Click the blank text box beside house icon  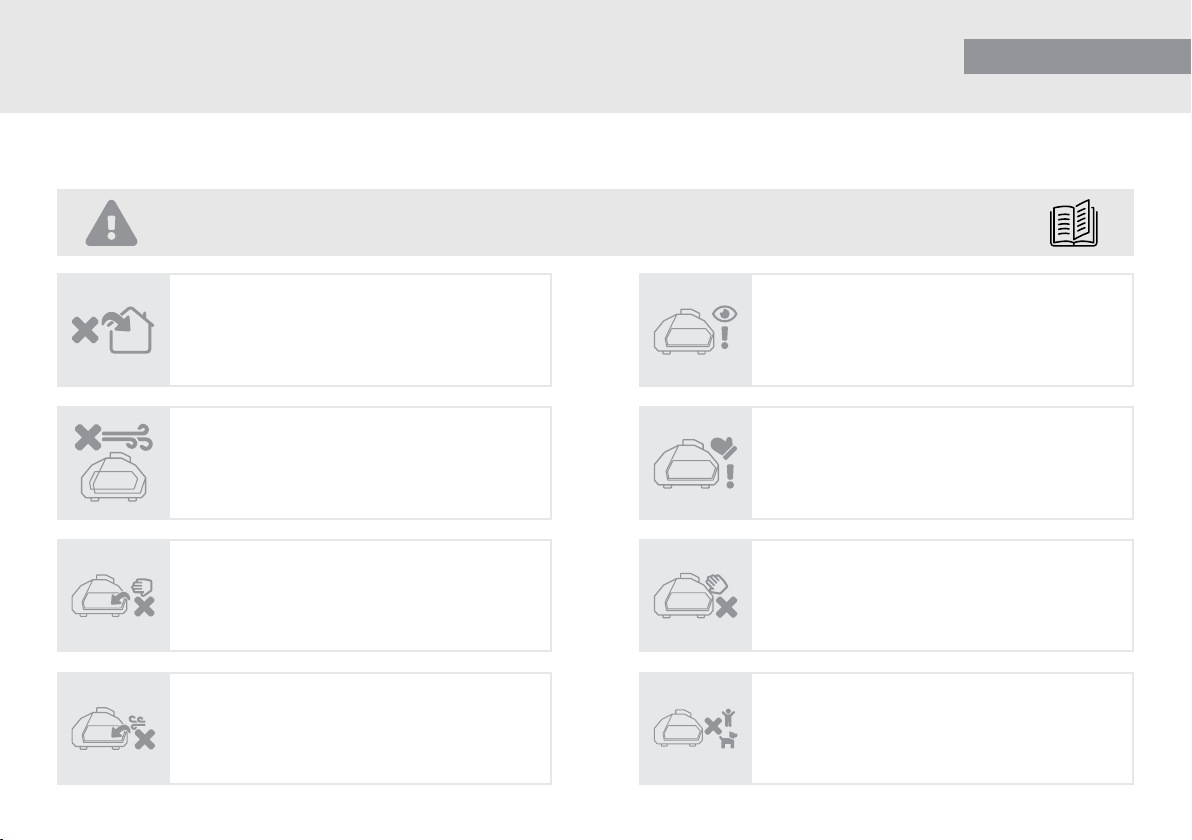click(360, 330)
